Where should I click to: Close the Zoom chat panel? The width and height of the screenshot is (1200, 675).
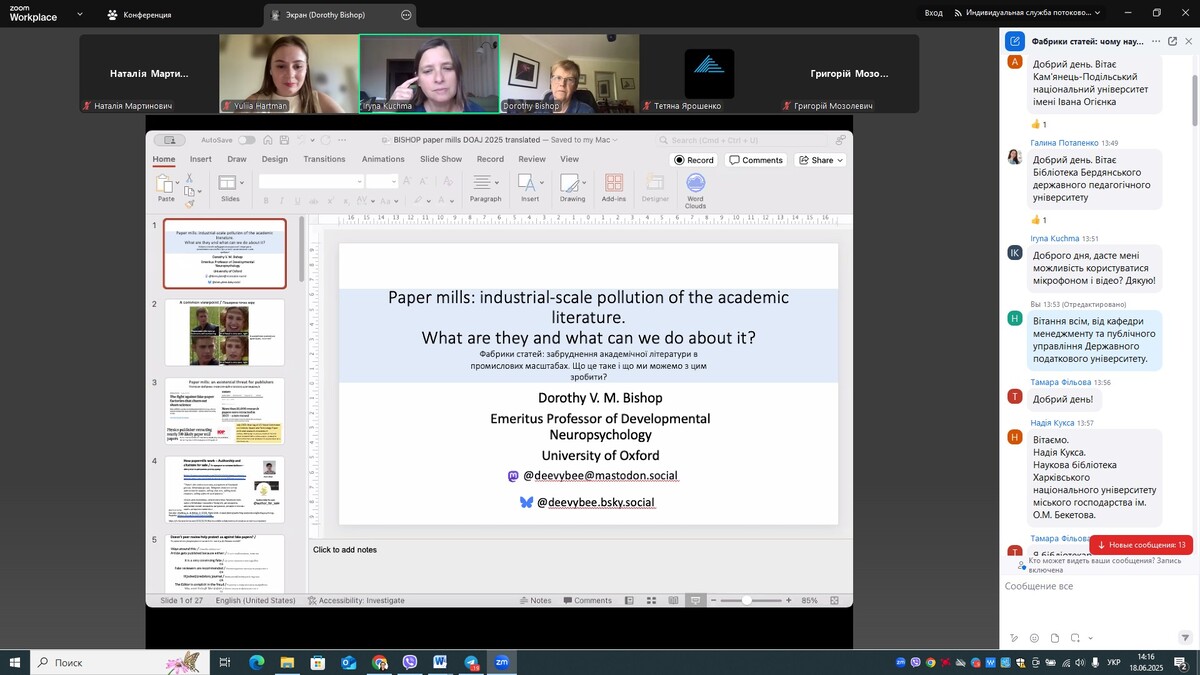click(1188, 41)
